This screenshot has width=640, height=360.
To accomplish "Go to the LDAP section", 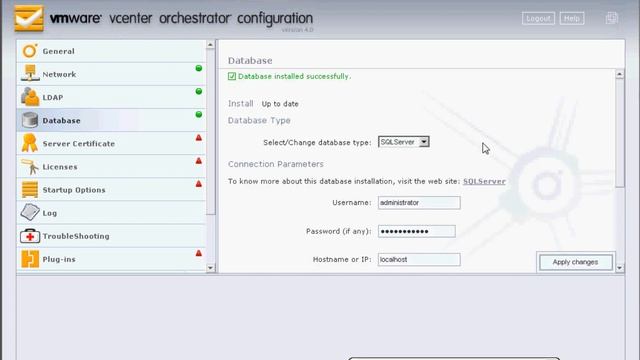I will coord(111,97).
